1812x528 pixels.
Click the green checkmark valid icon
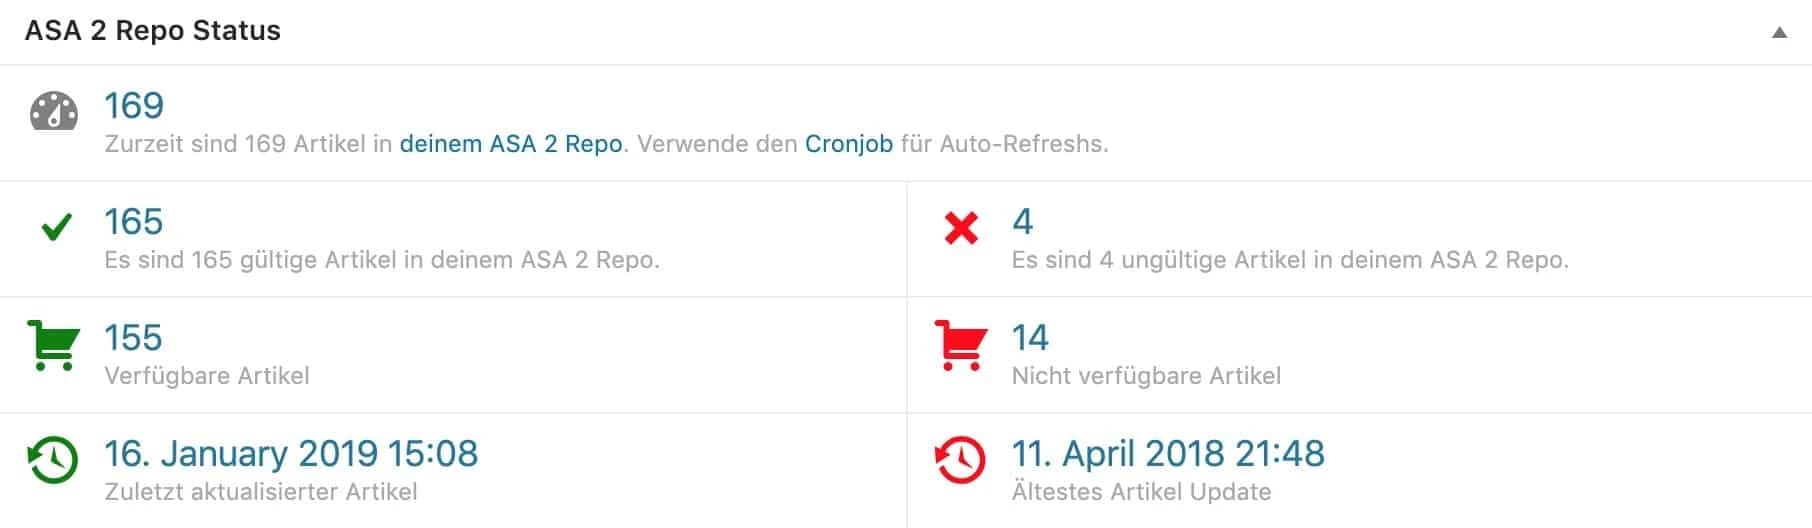pyautogui.click(x=56, y=228)
